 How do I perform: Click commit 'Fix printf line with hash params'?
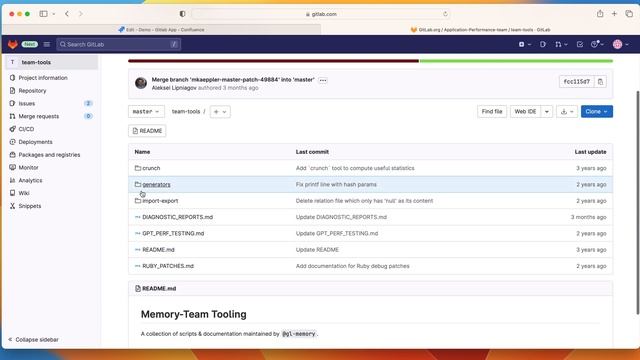[336, 184]
